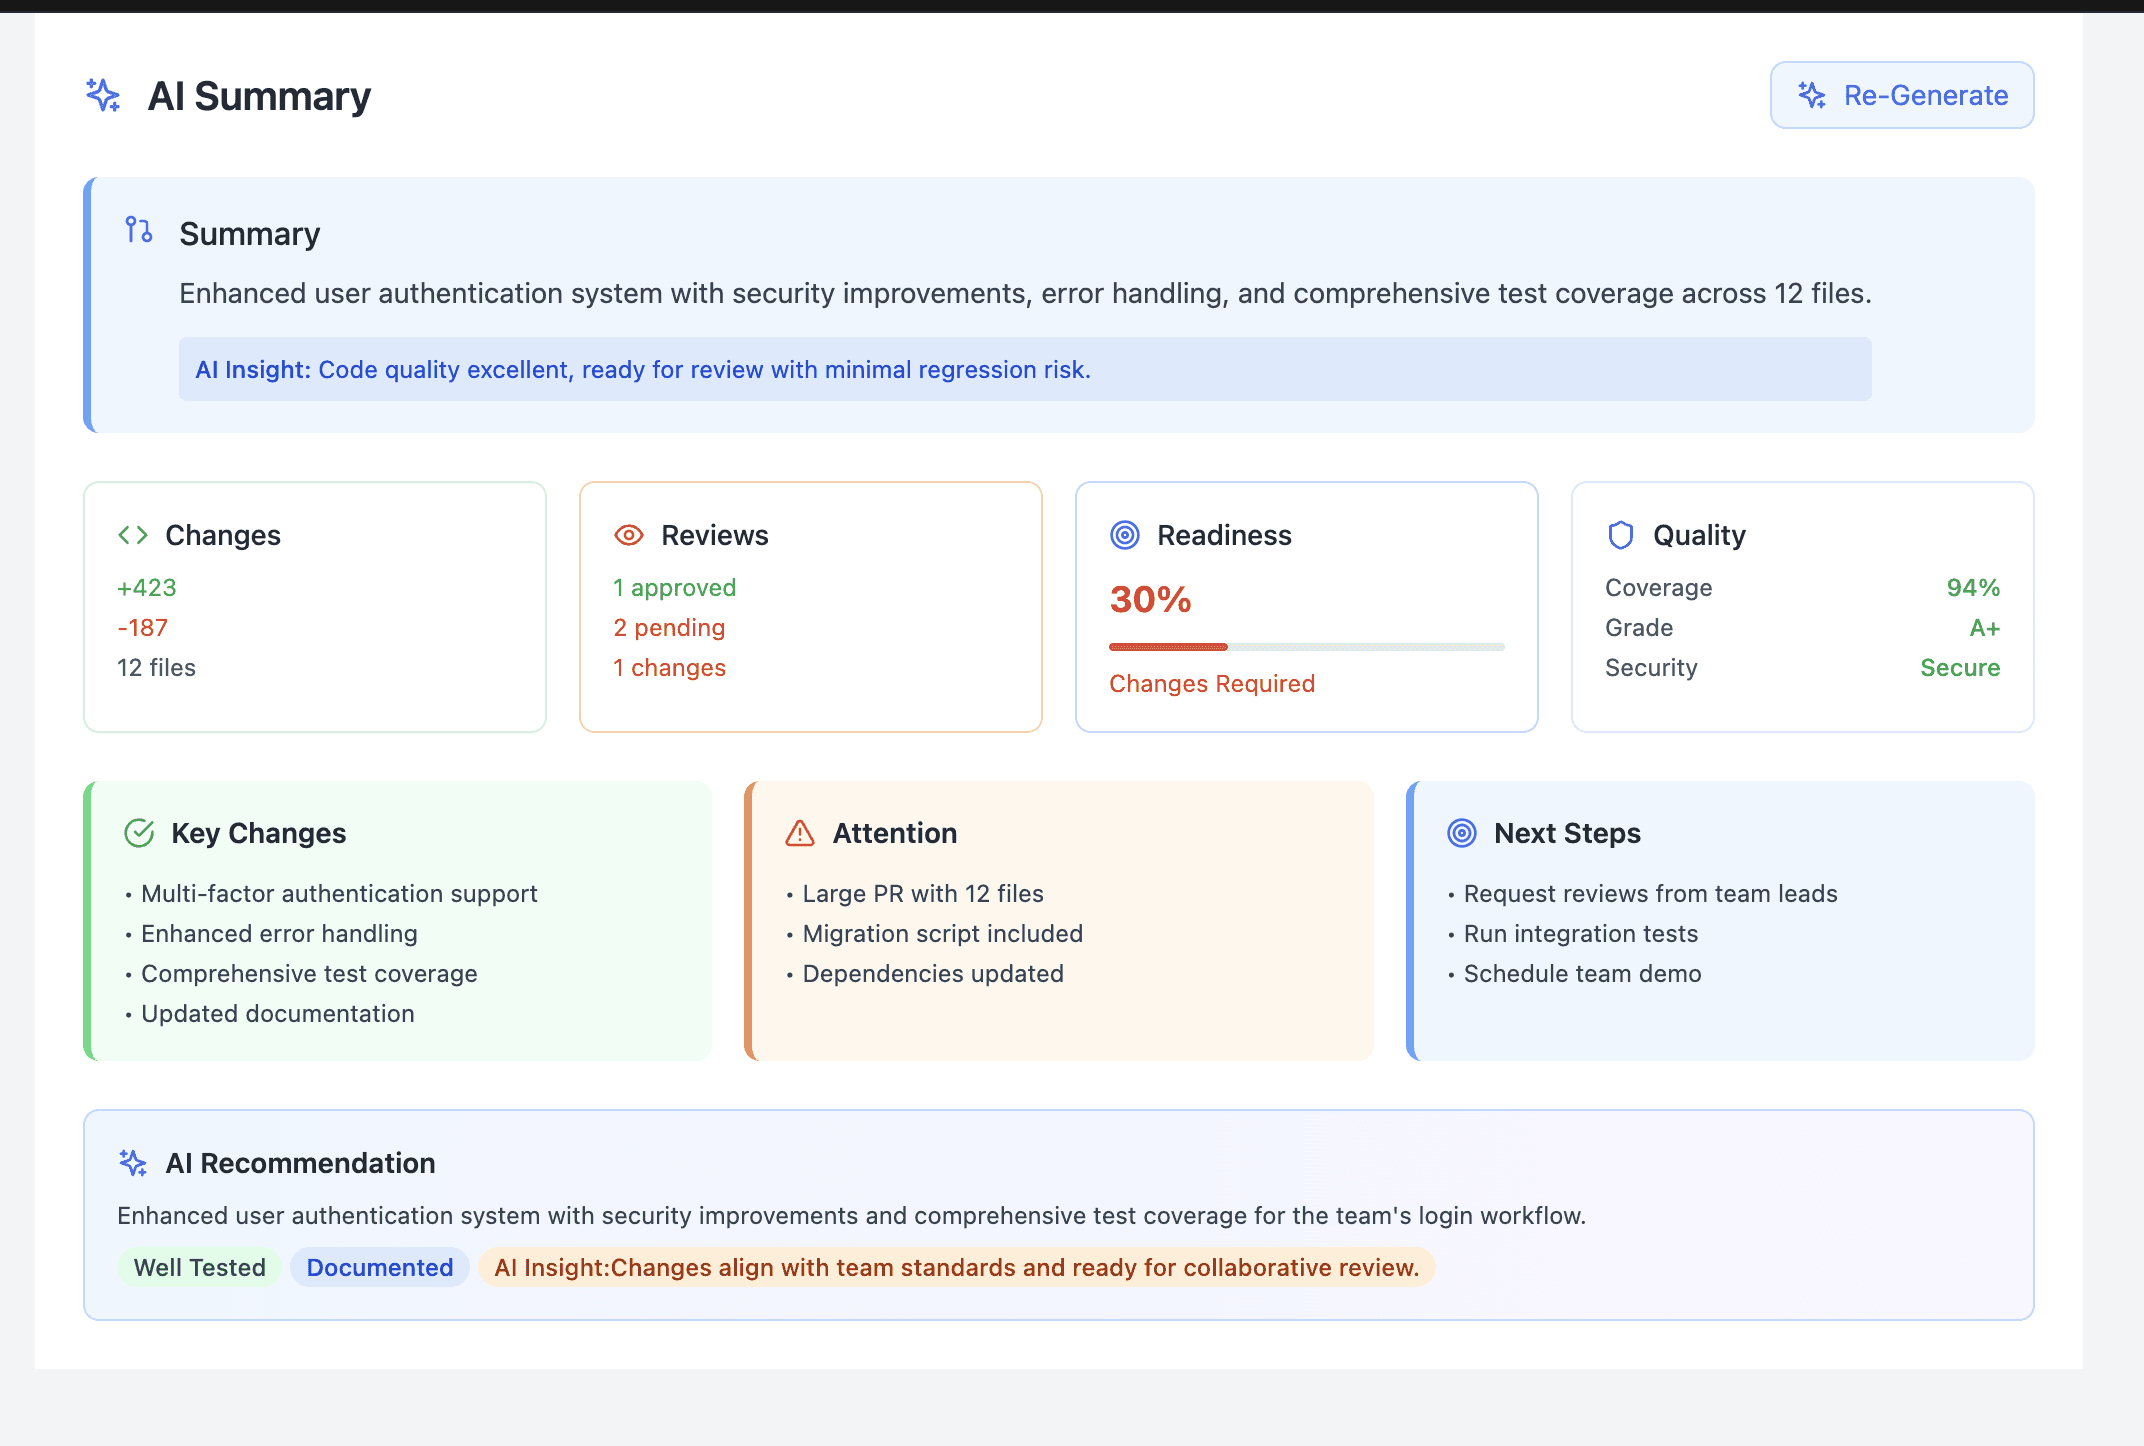Click the checkmark circle icon beside Key Changes
Viewport: 2144px width, 1446px height.
click(x=139, y=833)
